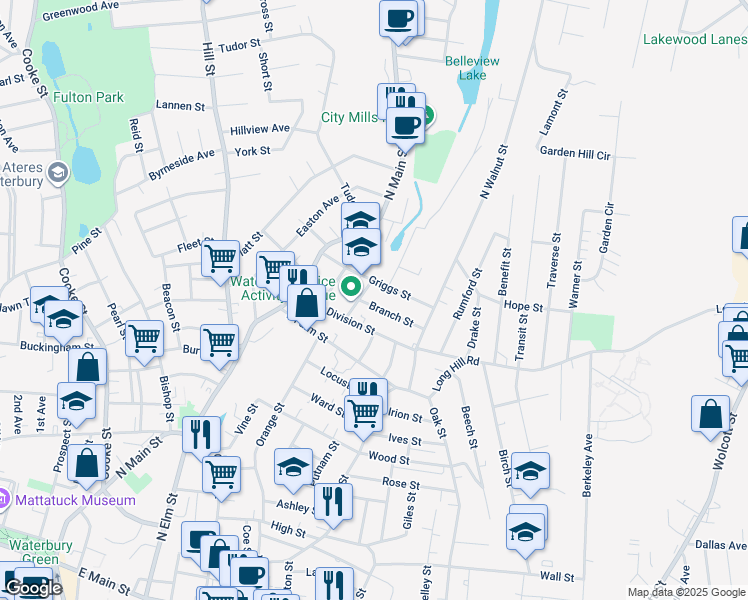Select the Ateres school pin near Fulton Park
The image size is (748, 600).
click(x=58, y=174)
